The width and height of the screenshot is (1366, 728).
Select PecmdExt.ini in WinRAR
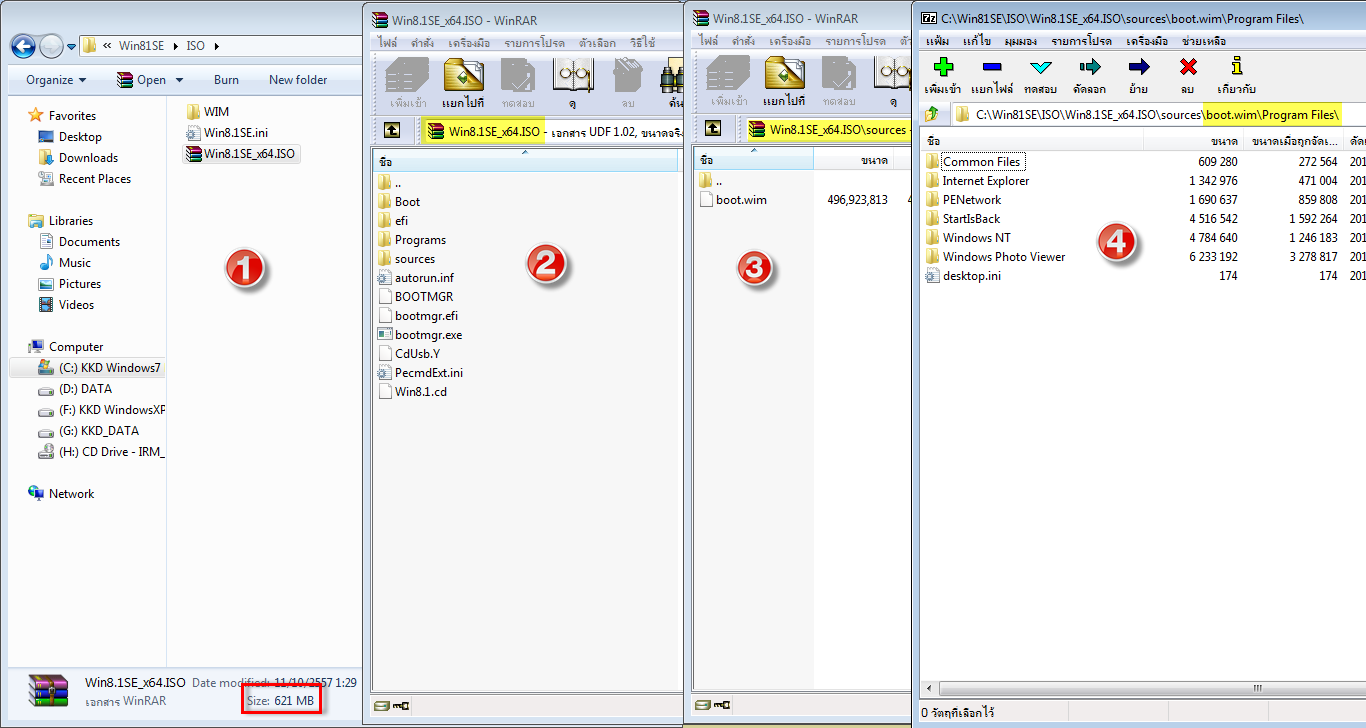point(428,372)
